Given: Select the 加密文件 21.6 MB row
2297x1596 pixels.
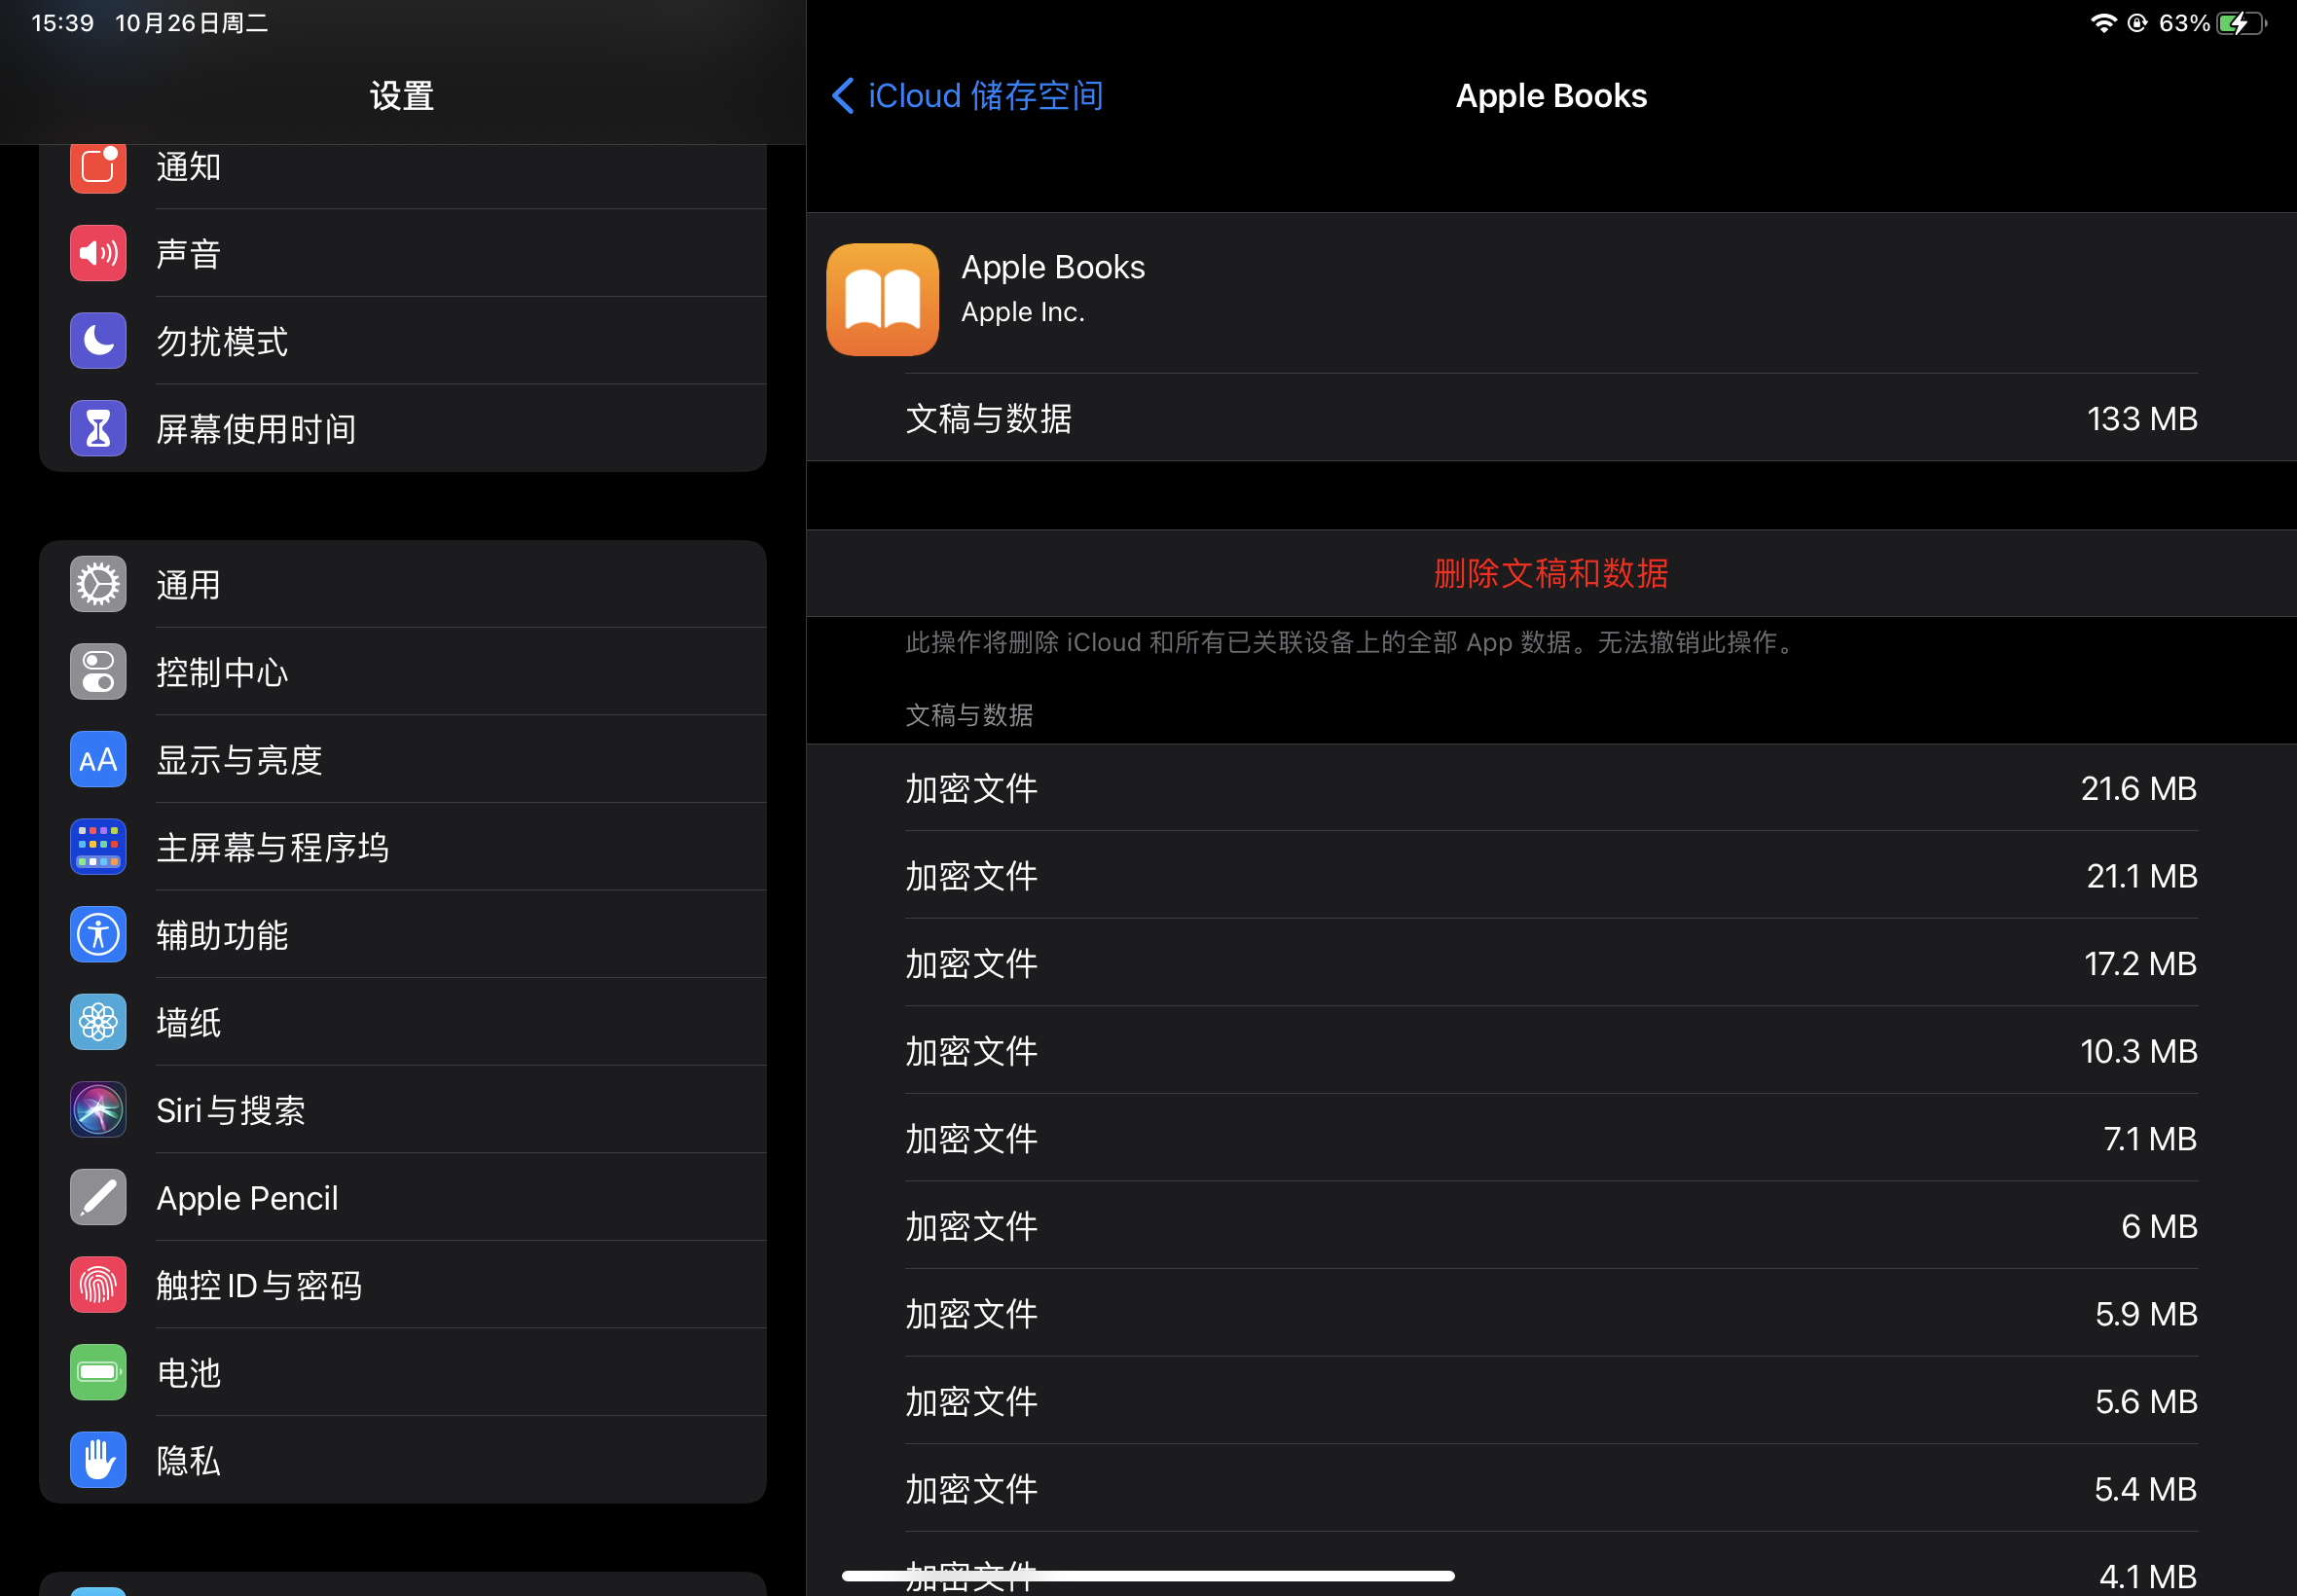Looking at the screenshot, I should 1551,788.
